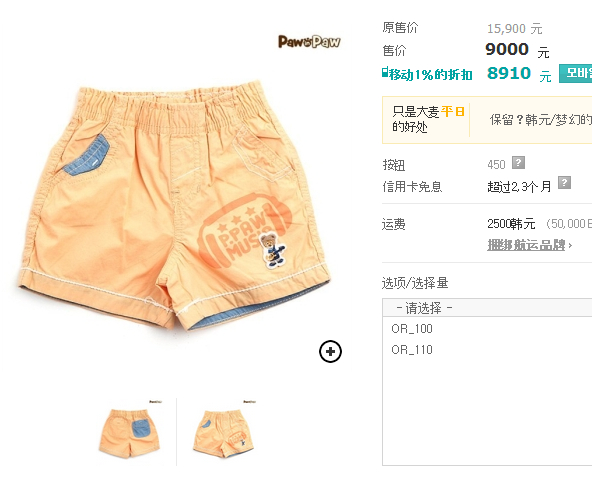The height and width of the screenshot is (487, 592).
Task: Click the 9000 sale price
Action: tap(507, 49)
